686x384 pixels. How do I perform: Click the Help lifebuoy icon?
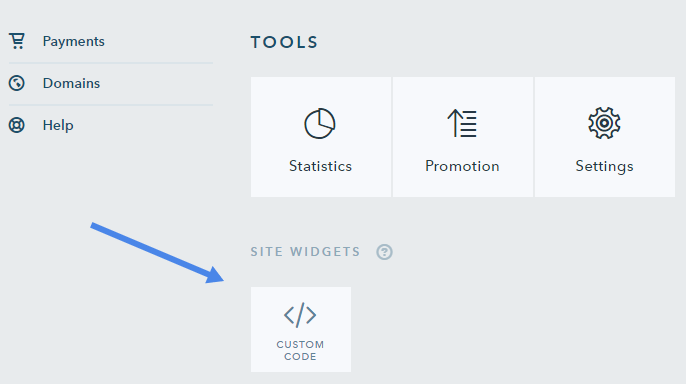pyautogui.click(x=17, y=125)
